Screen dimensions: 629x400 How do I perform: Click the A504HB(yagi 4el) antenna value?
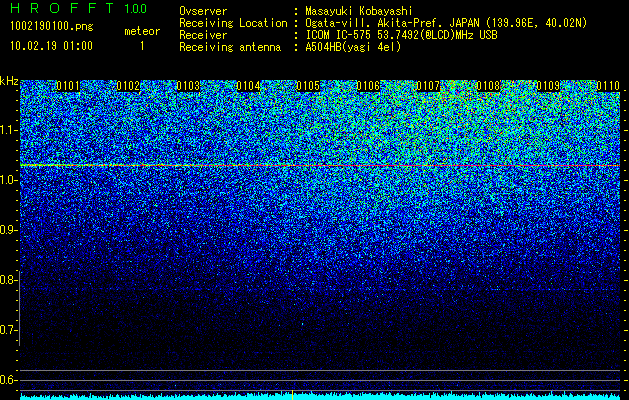pos(353,47)
